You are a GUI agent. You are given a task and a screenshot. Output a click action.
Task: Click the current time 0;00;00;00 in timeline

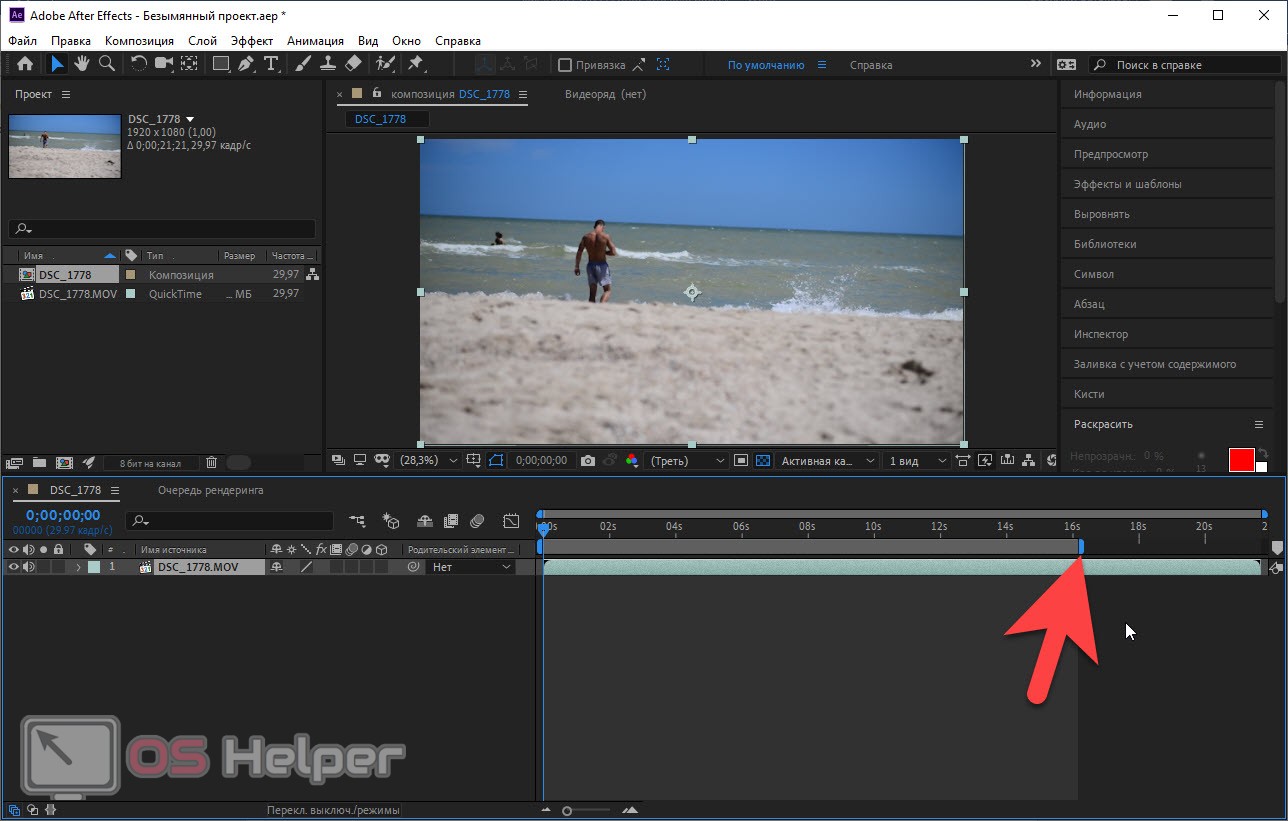[x=63, y=515]
